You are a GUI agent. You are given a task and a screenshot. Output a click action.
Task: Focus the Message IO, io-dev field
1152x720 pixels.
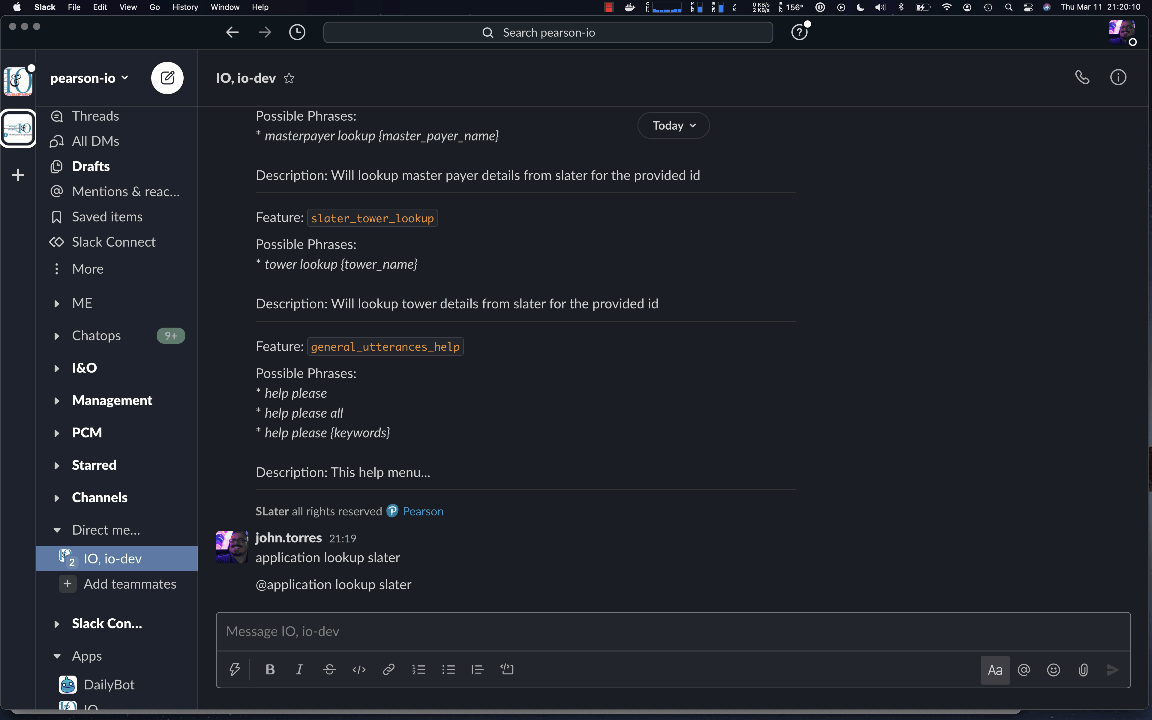[x=673, y=631]
